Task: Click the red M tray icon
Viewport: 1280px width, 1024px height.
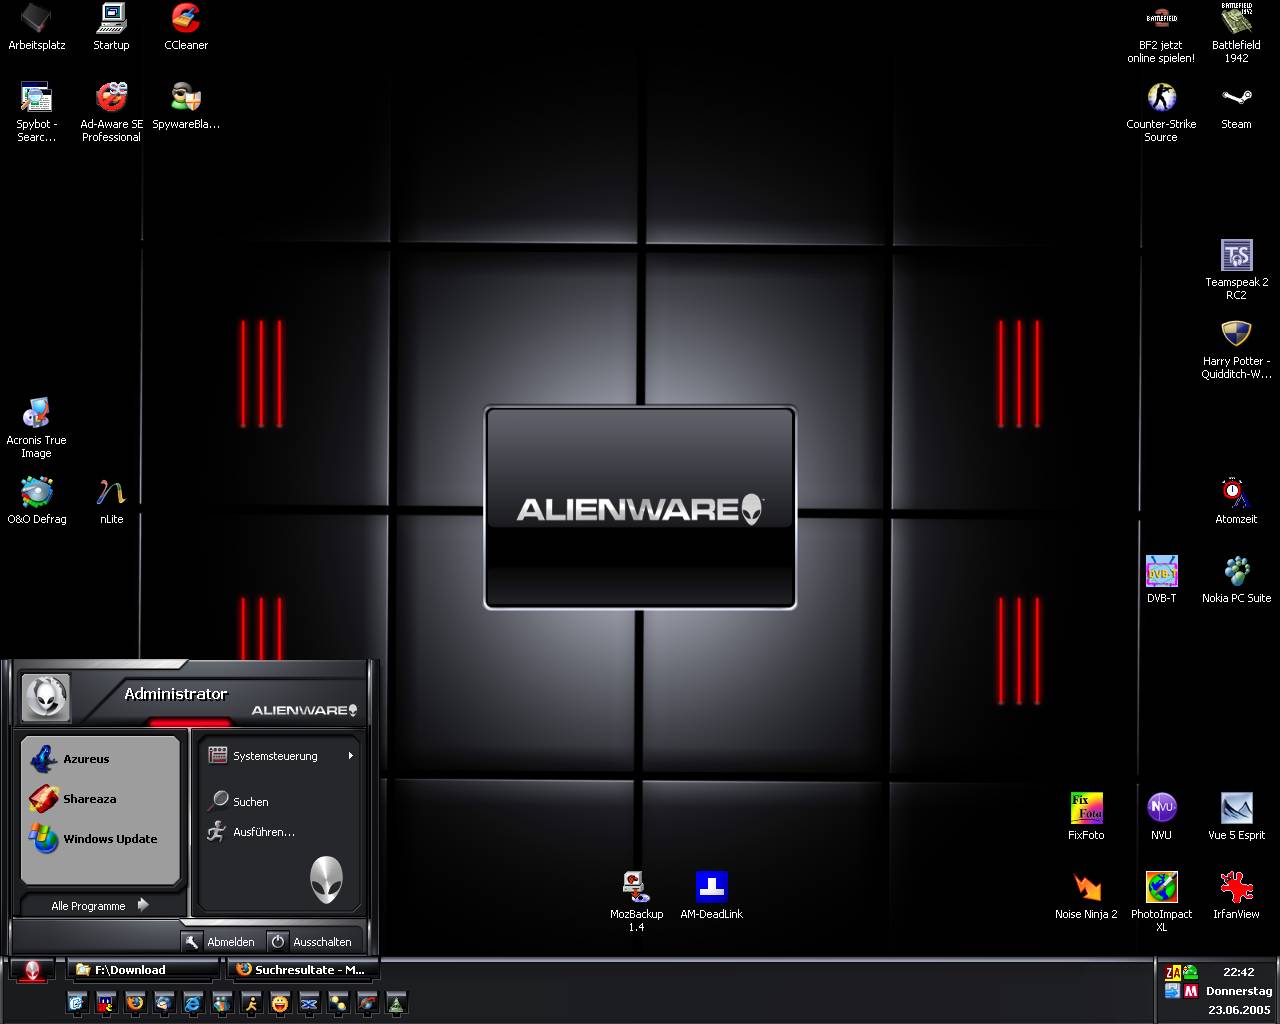Action: tap(1191, 991)
